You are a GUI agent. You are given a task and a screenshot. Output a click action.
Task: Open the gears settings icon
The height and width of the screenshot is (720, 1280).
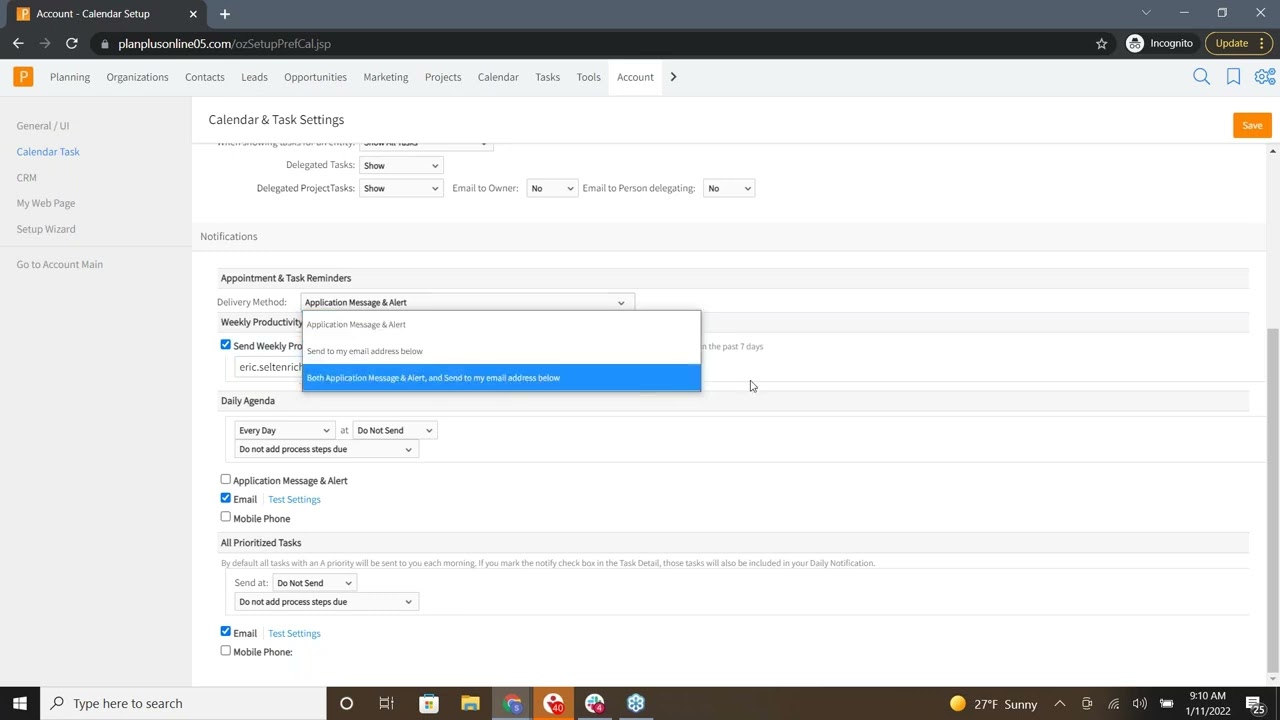point(1265,77)
